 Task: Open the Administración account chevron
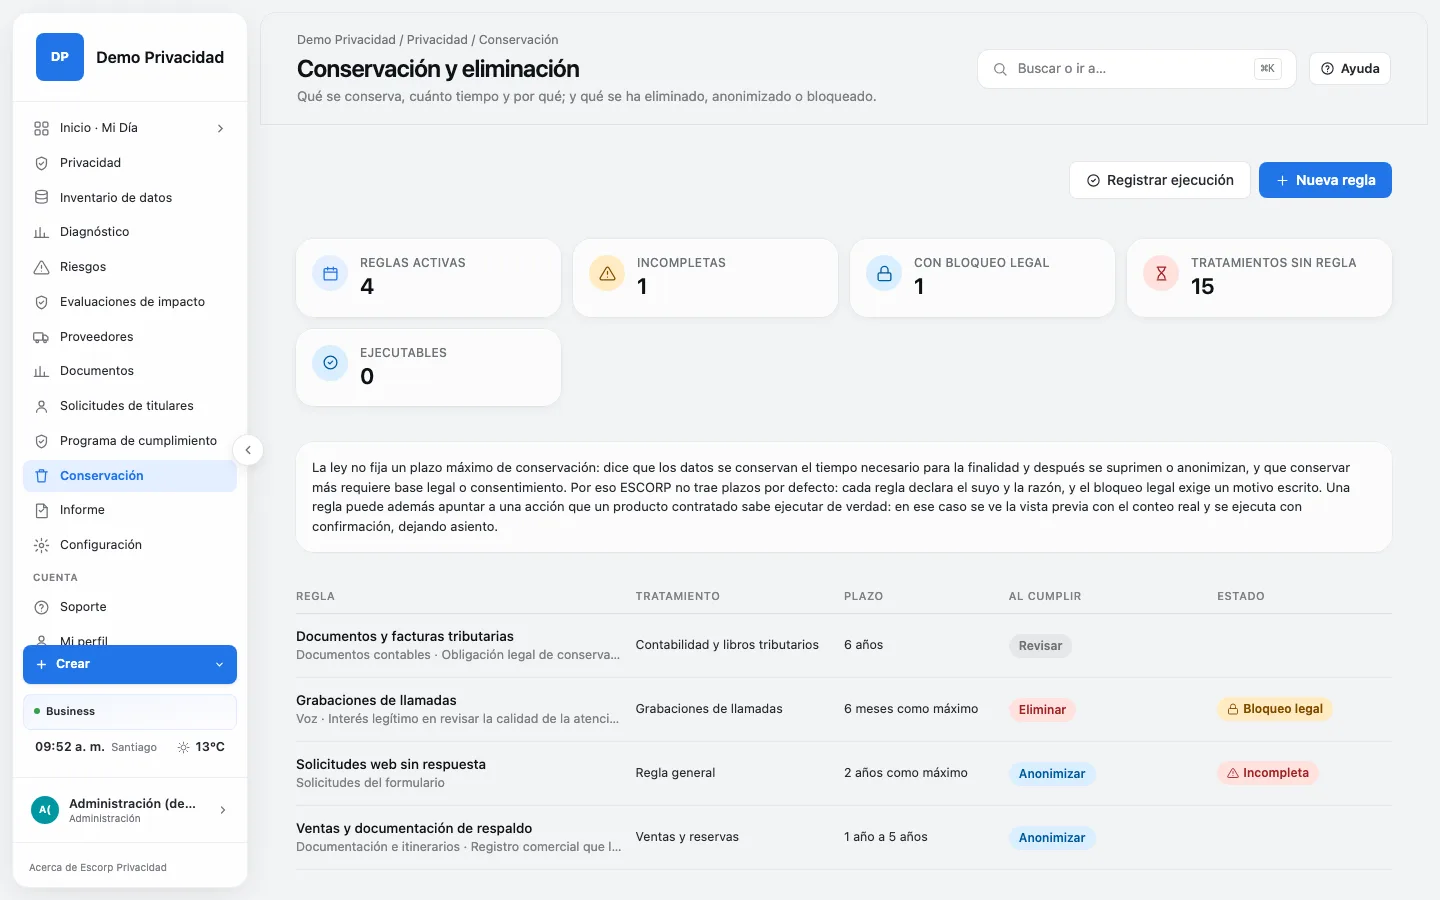222,810
